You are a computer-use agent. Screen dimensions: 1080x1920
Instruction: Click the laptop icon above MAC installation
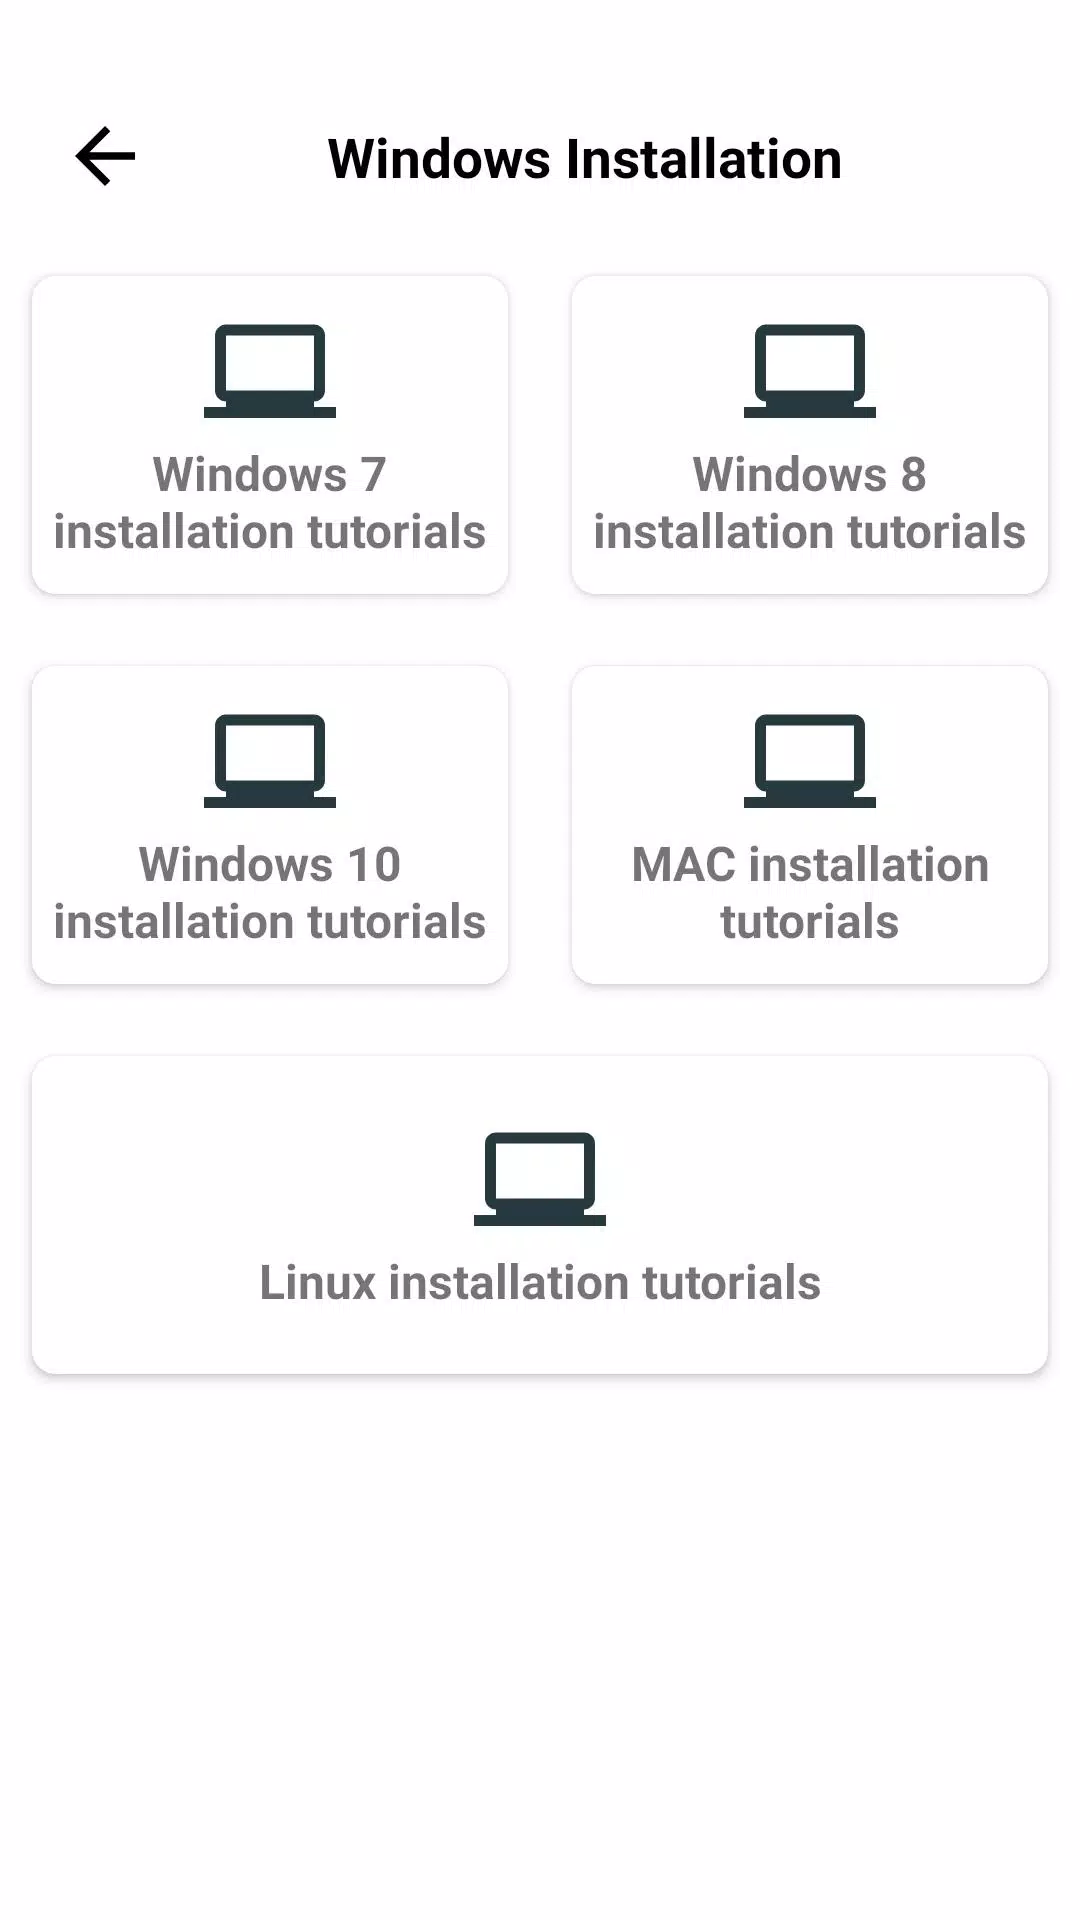click(810, 761)
